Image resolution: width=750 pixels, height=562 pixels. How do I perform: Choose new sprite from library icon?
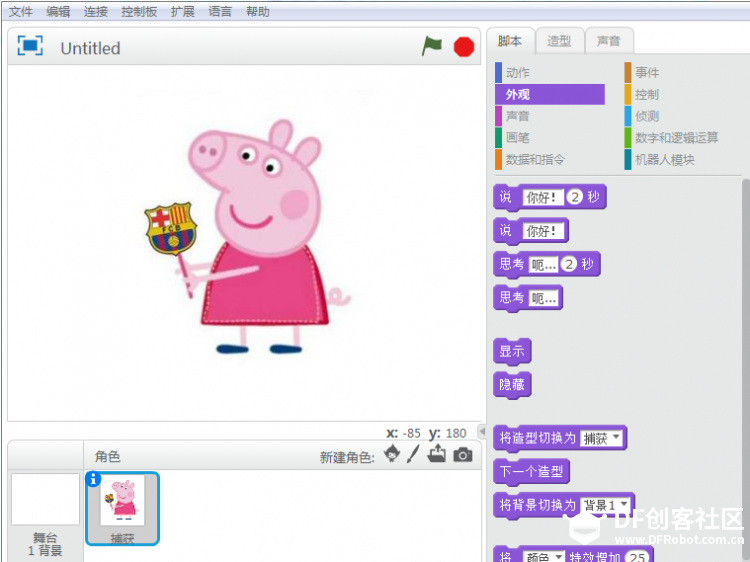tap(392, 453)
